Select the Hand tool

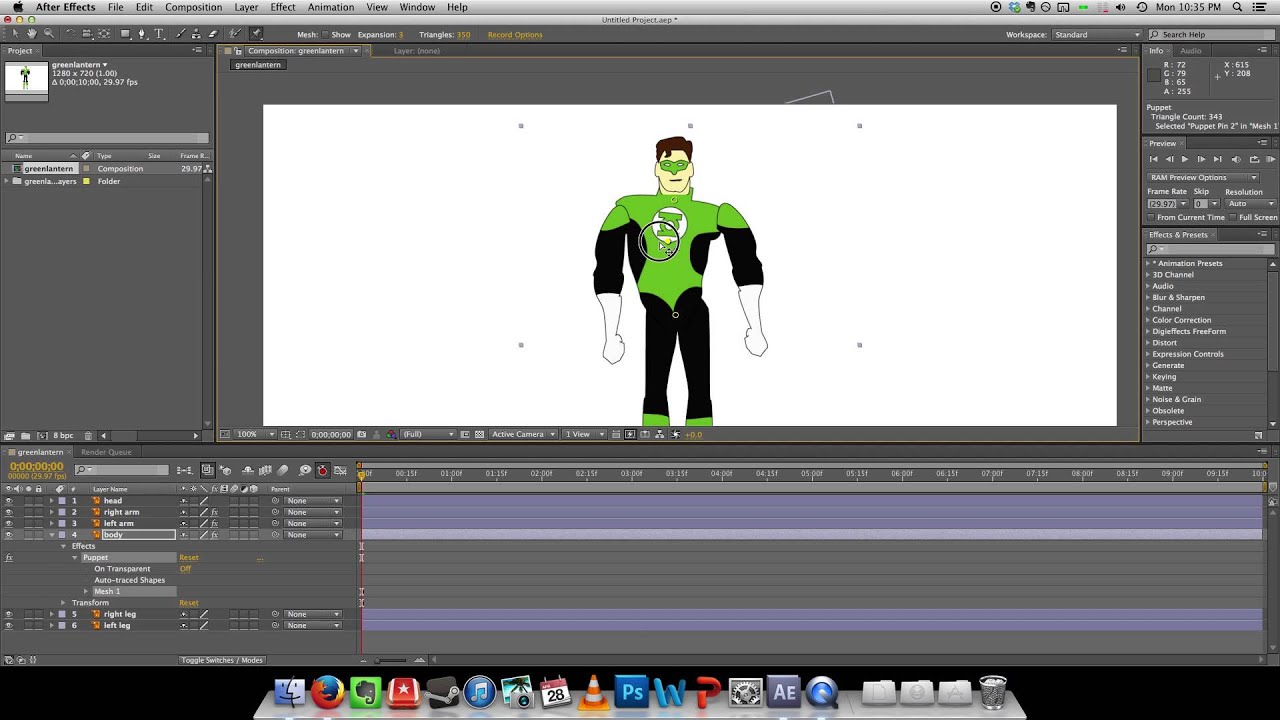point(32,34)
